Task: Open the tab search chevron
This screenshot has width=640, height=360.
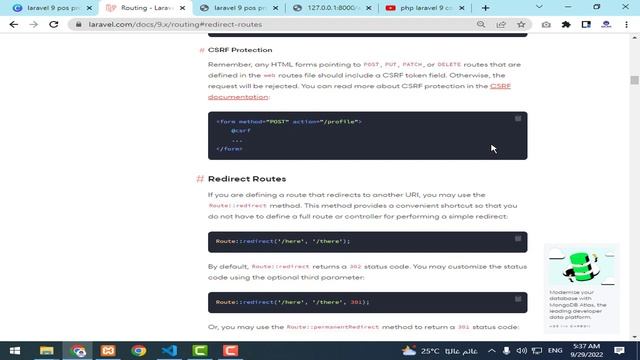Action: click(x=539, y=7)
